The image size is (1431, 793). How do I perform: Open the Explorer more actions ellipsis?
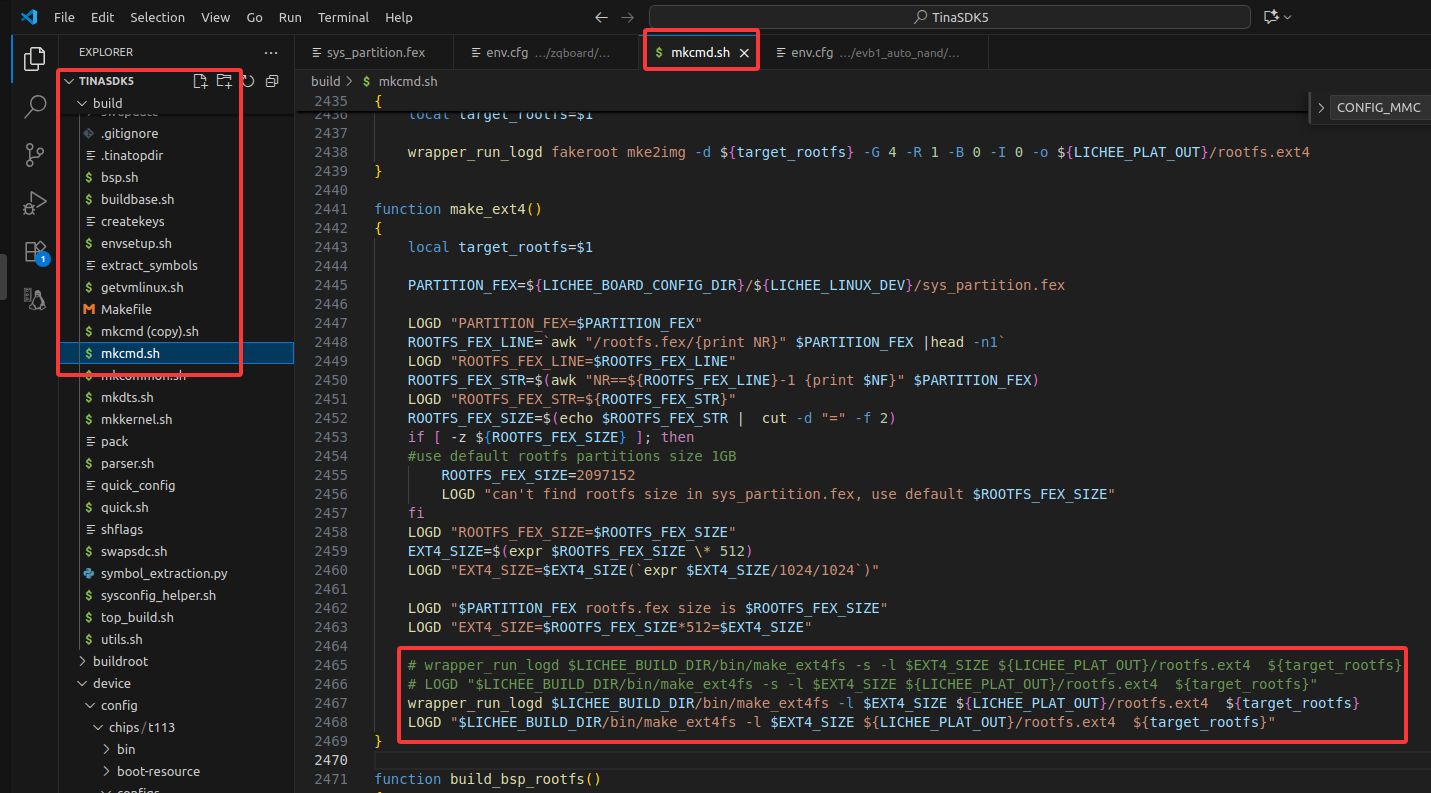click(x=271, y=52)
